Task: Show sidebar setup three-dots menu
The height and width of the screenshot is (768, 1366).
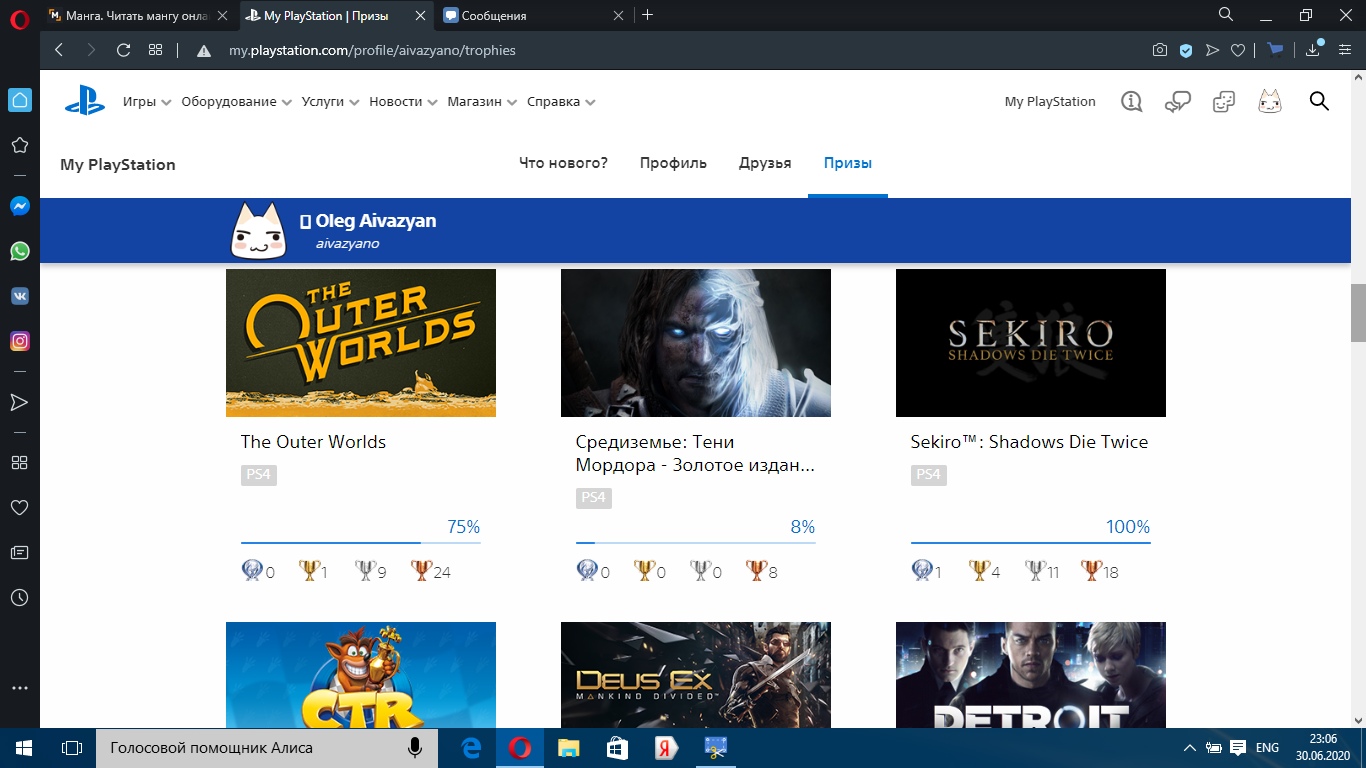Action: pos(20,688)
